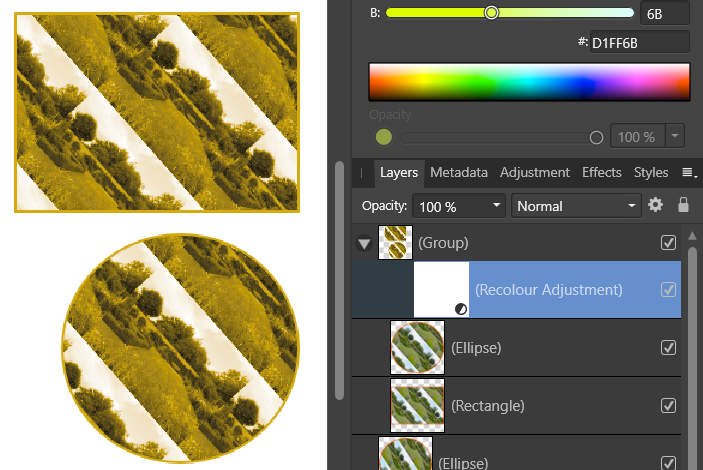Switch to the Styles tab
703x470 pixels.
pos(651,173)
